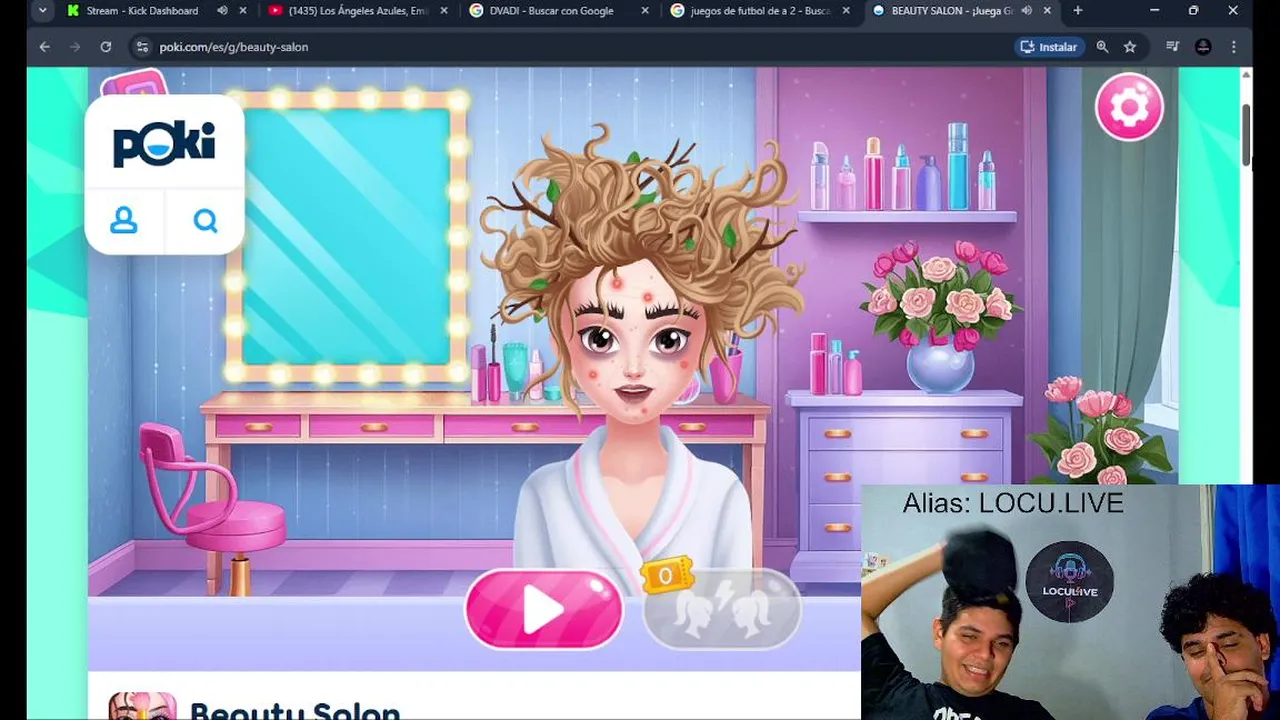
Task: Close the Stream - Kick Dashboard tab
Action: coord(243,11)
